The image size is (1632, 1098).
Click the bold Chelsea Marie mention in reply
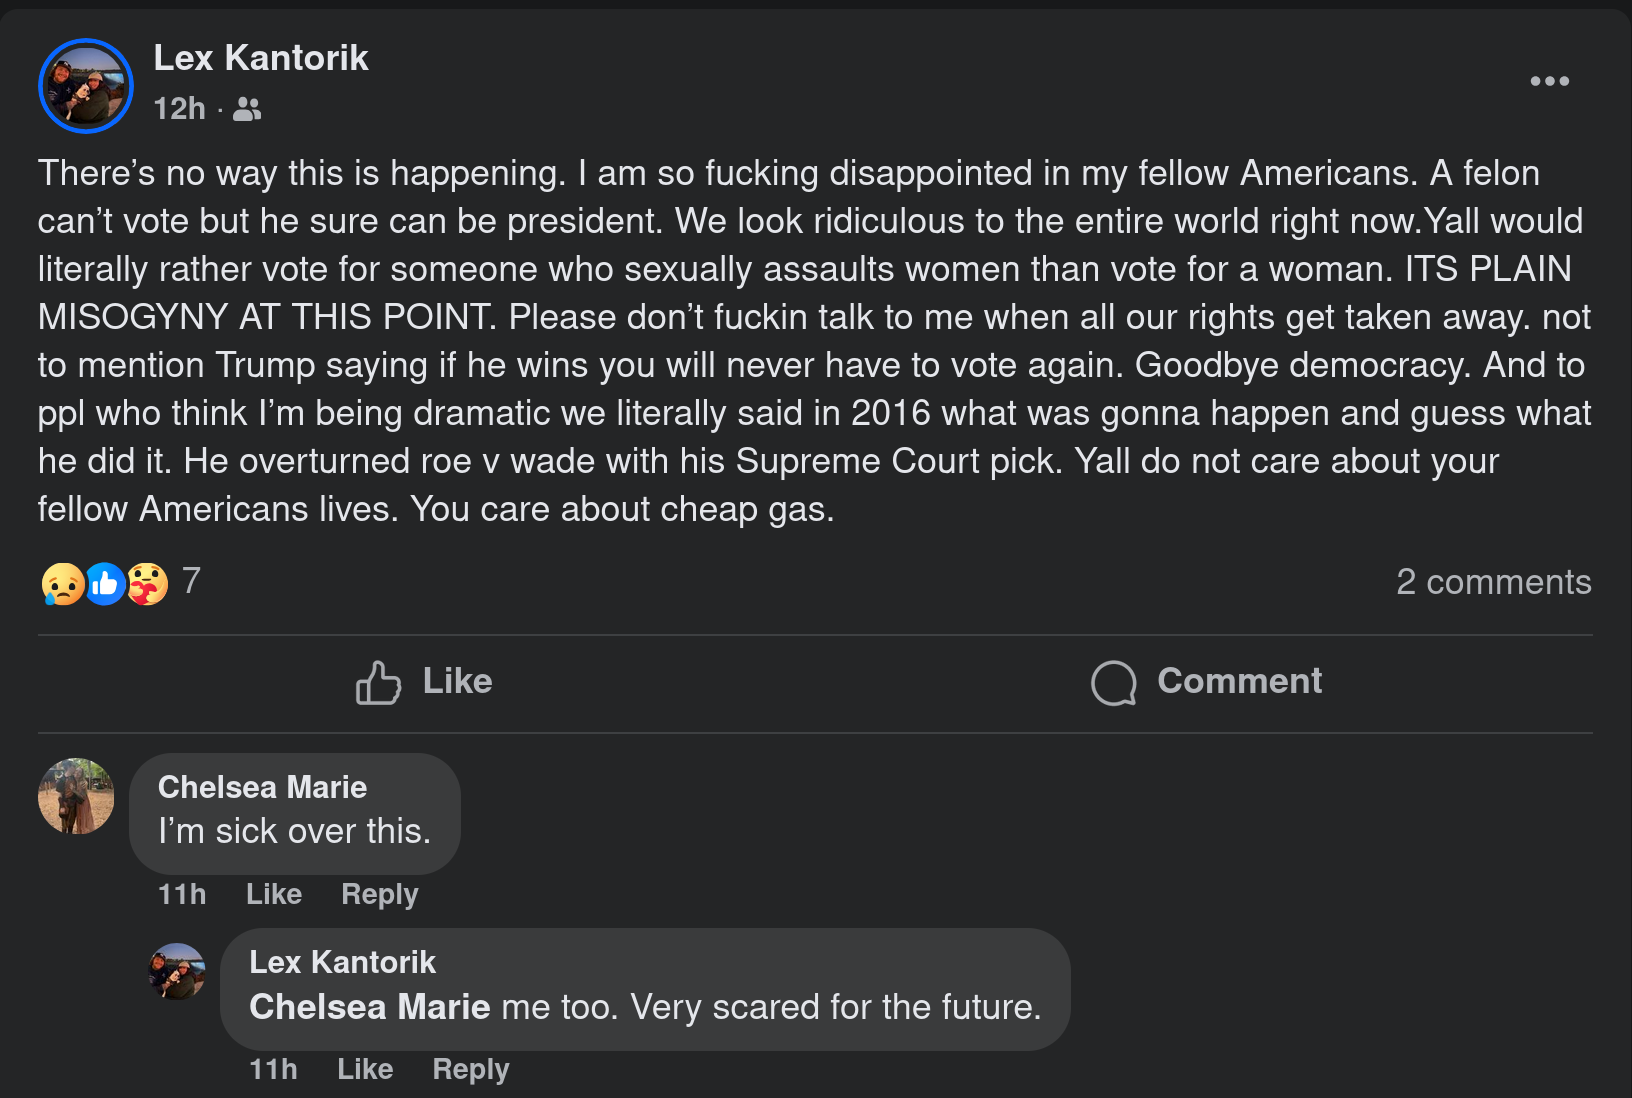(369, 1007)
